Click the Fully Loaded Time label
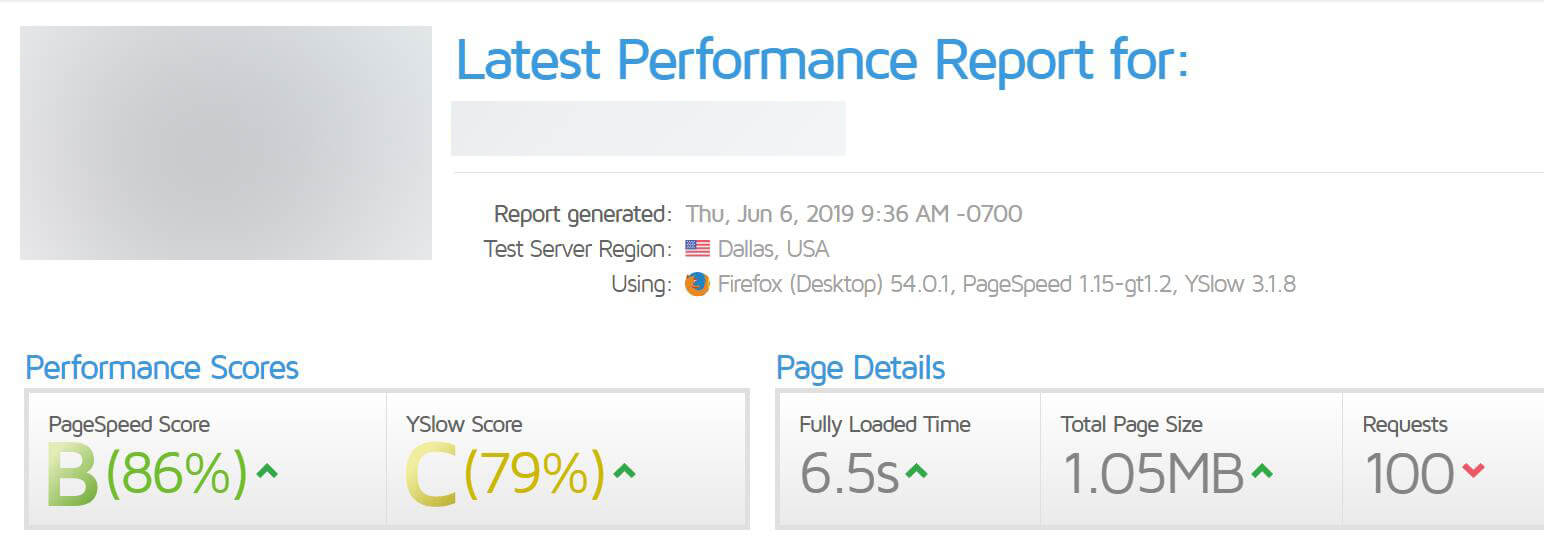1544x542 pixels. click(x=884, y=424)
